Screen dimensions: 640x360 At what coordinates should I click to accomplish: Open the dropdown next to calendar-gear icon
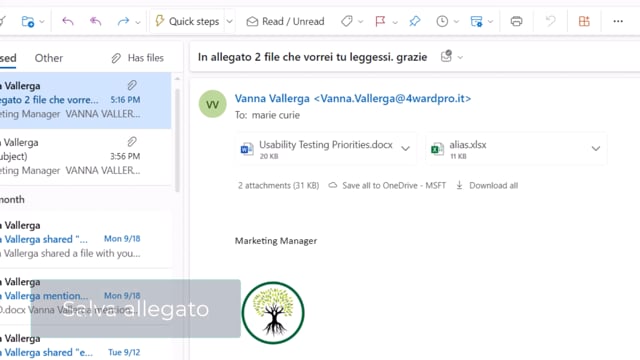(491, 22)
